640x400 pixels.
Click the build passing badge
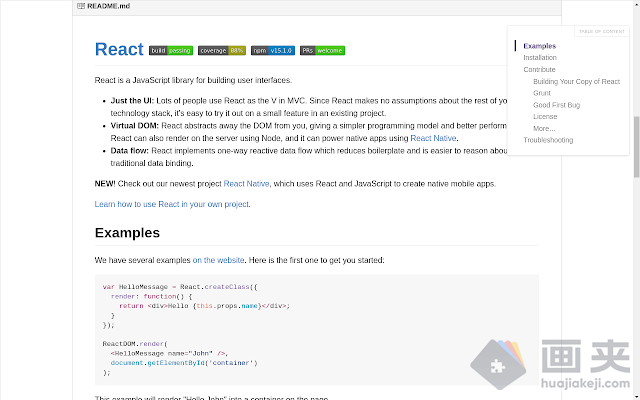pos(171,50)
